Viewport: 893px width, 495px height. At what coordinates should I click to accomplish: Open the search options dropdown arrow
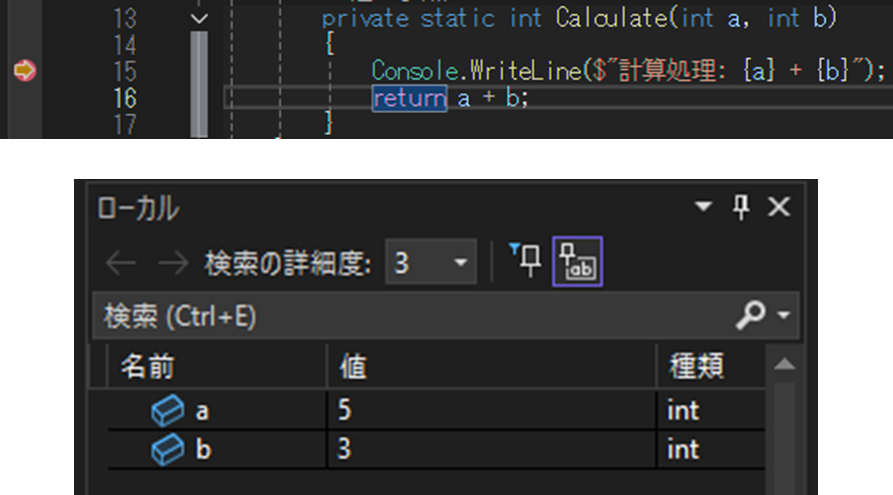coord(784,315)
